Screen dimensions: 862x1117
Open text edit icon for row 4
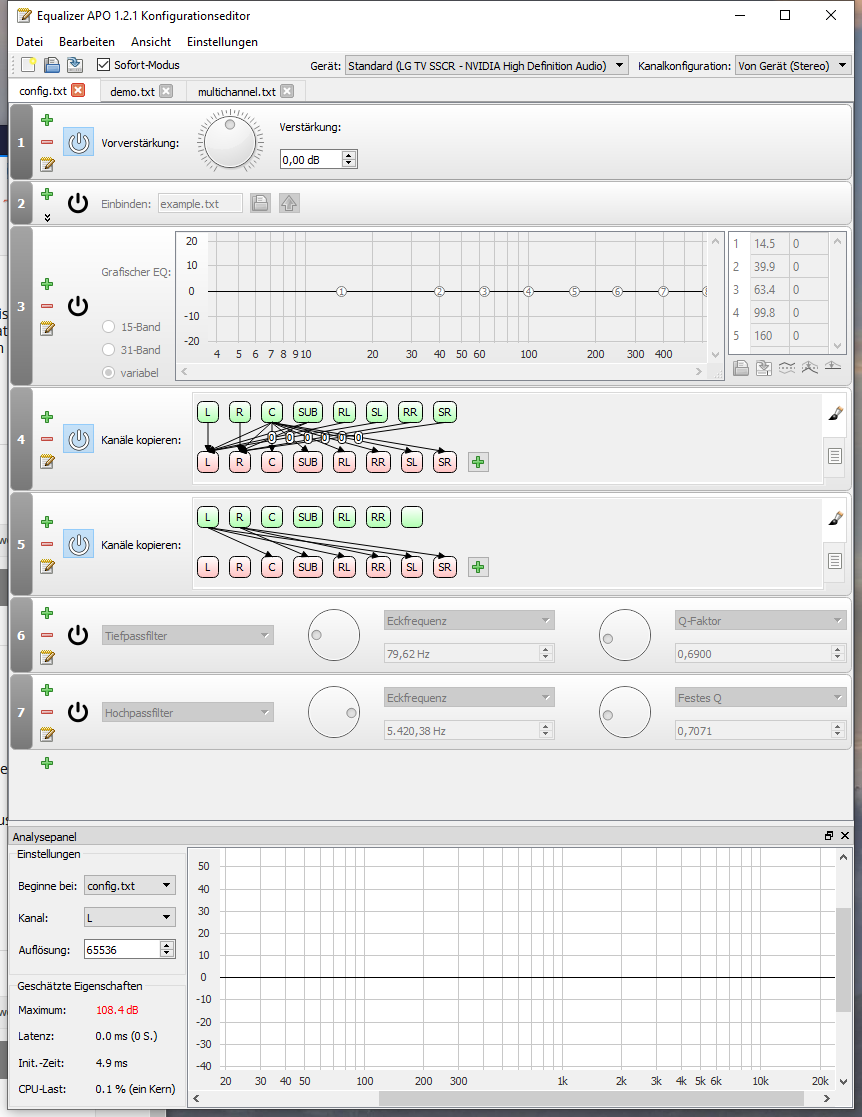click(47, 461)
